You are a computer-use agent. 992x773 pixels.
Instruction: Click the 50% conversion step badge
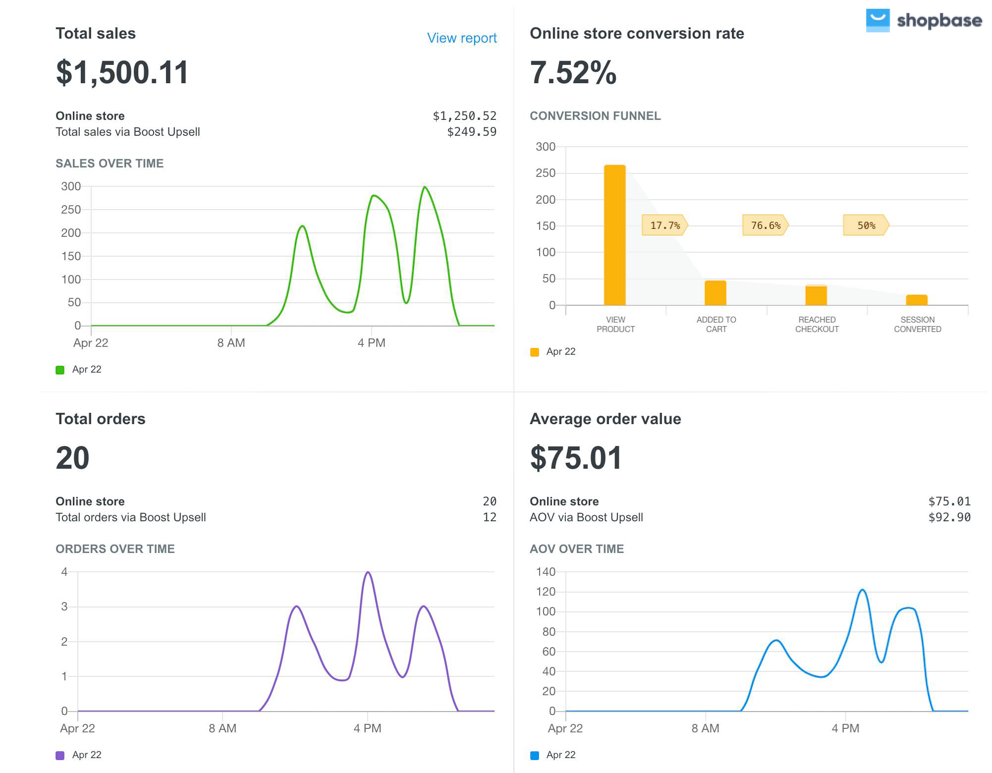[866, 226]
